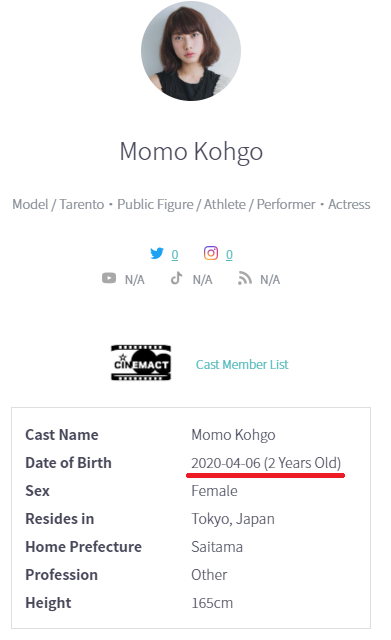Click the blog feed N/A label
The width and height of the screenshot is (391, 640).
(x=270, y=280)
